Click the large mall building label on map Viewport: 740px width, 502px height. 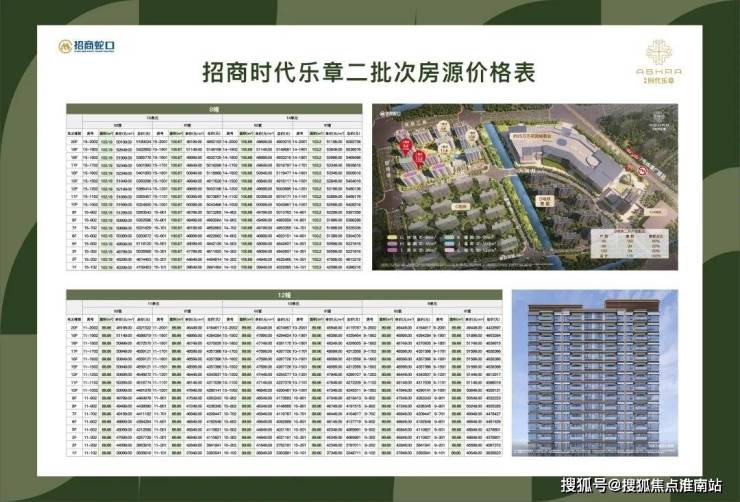click(531, 136)
